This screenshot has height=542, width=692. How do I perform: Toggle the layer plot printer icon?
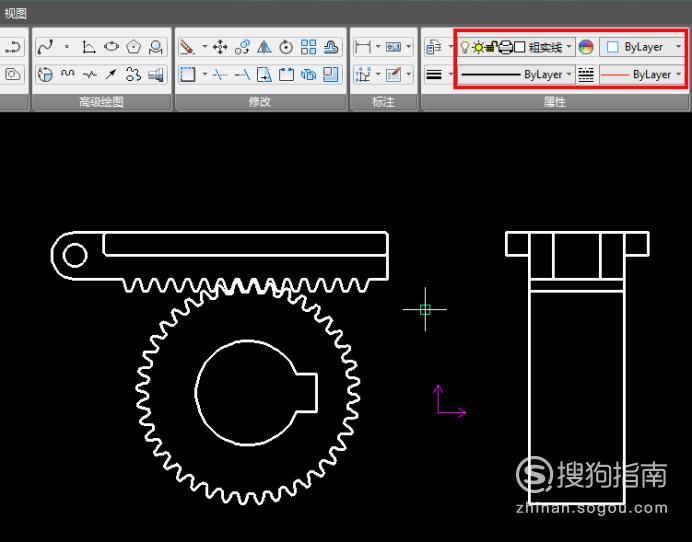[x=506, y=47]
